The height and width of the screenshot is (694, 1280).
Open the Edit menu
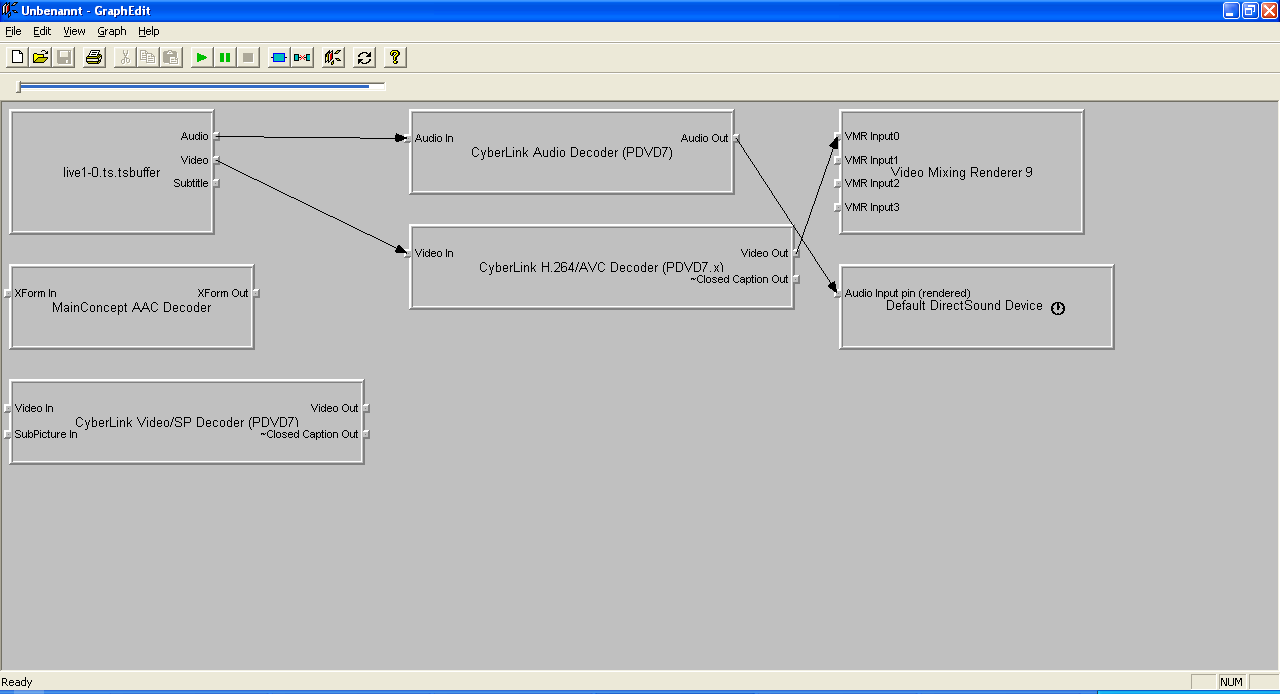(42, 31)
